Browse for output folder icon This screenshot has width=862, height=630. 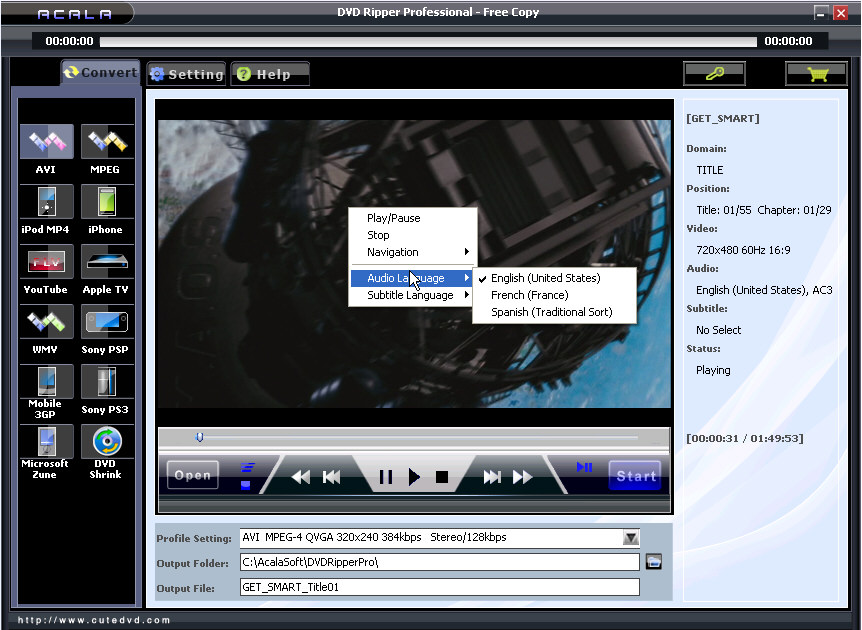coord(654,562)
